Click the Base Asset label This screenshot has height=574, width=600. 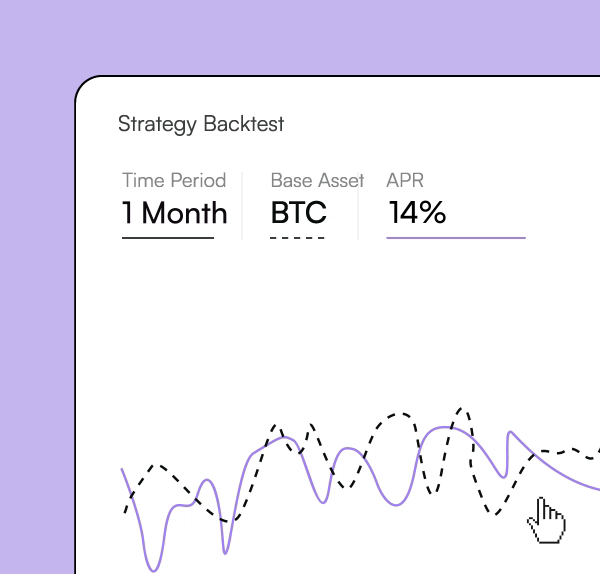pos(317,181)
